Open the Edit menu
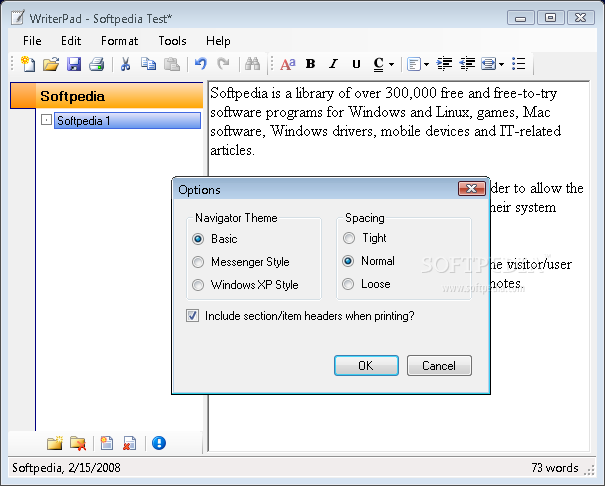Image resolution: width=605 pixels, height=486 pixels. 71,40
